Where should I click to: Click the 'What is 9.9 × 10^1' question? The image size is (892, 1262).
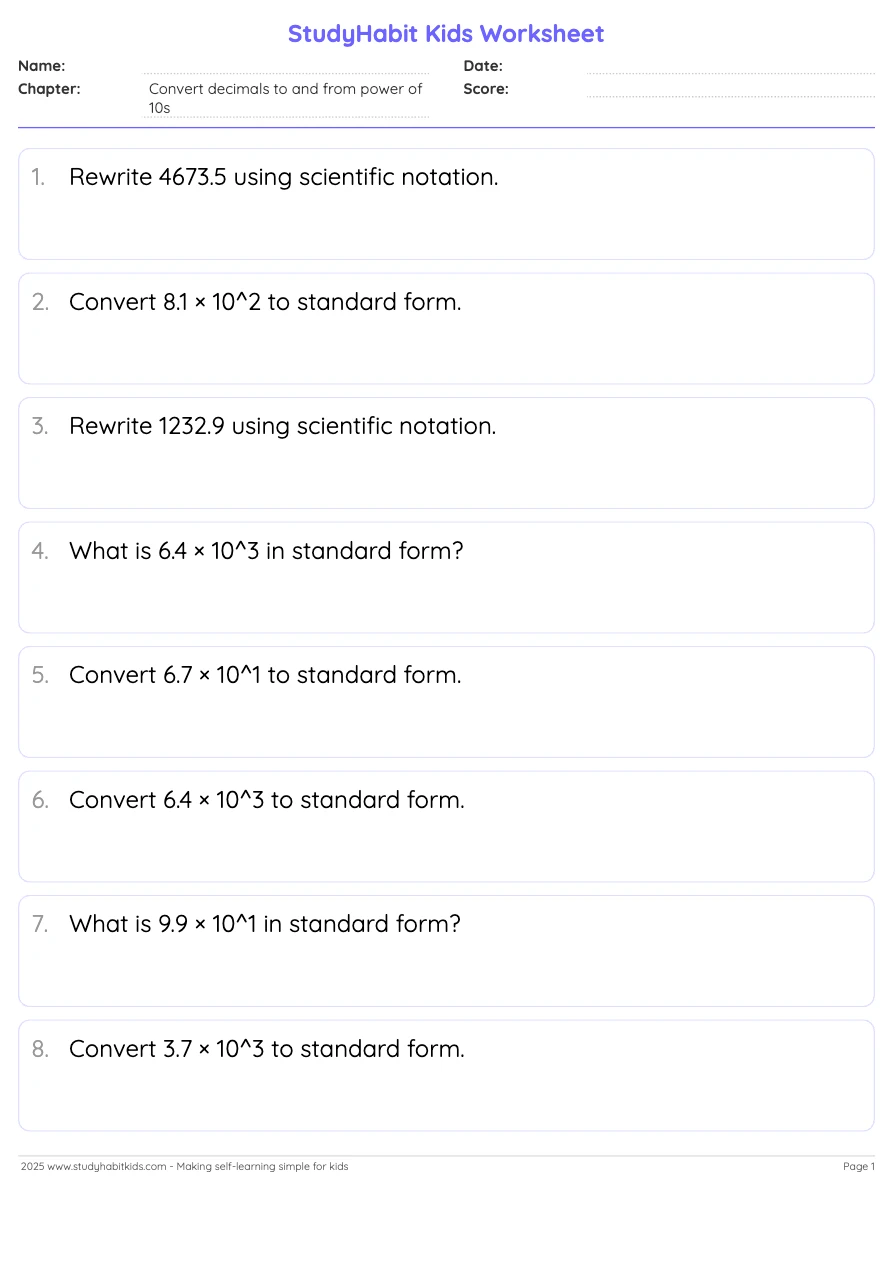[x=265, y=924]
